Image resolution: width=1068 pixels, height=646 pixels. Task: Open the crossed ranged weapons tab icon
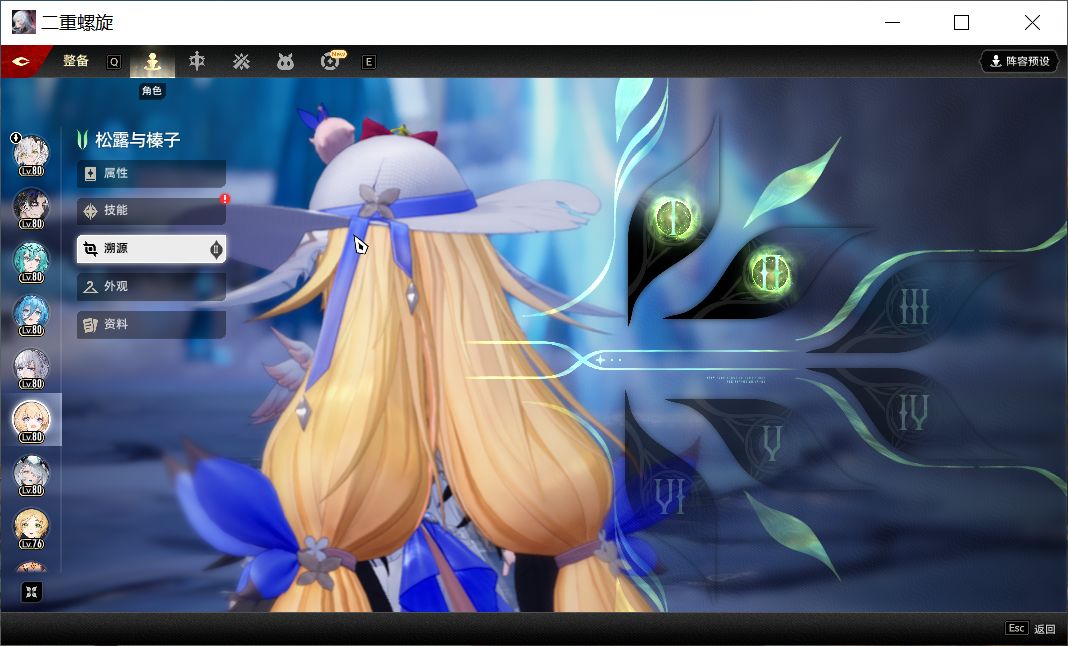241,62
